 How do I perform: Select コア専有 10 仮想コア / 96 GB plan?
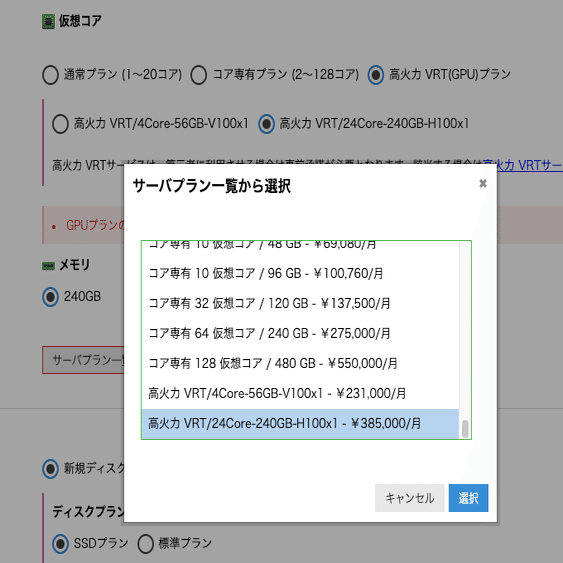pos(300,274)
